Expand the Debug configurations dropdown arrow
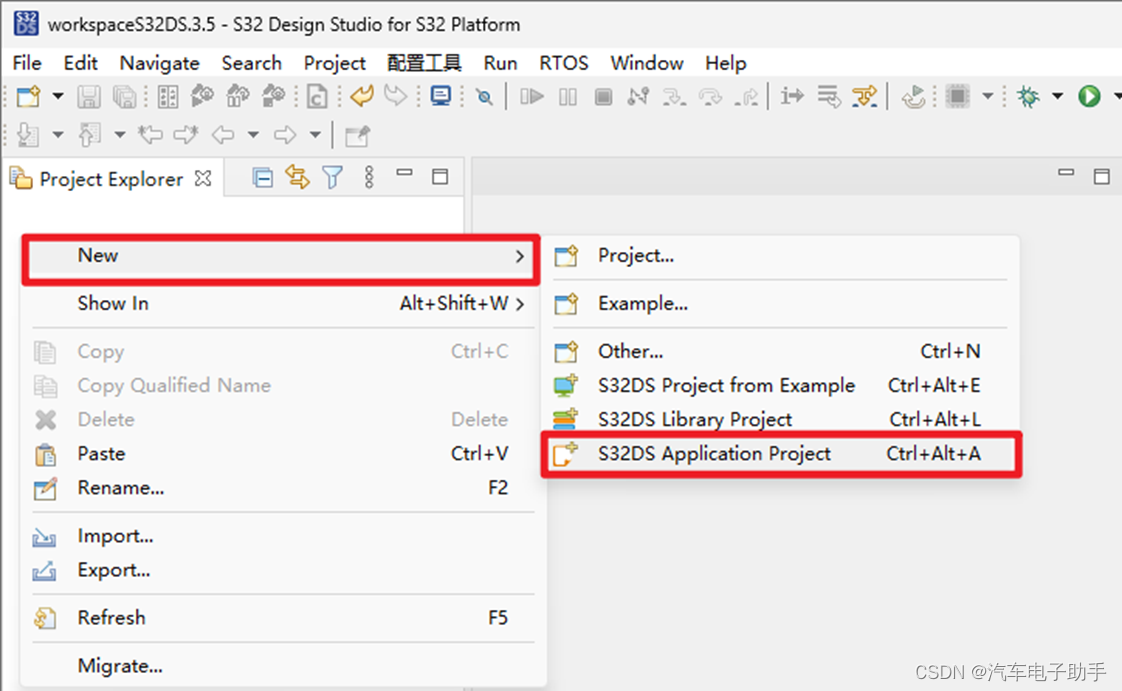This screenshot has width=1122, height=691. click(1057, 96)
